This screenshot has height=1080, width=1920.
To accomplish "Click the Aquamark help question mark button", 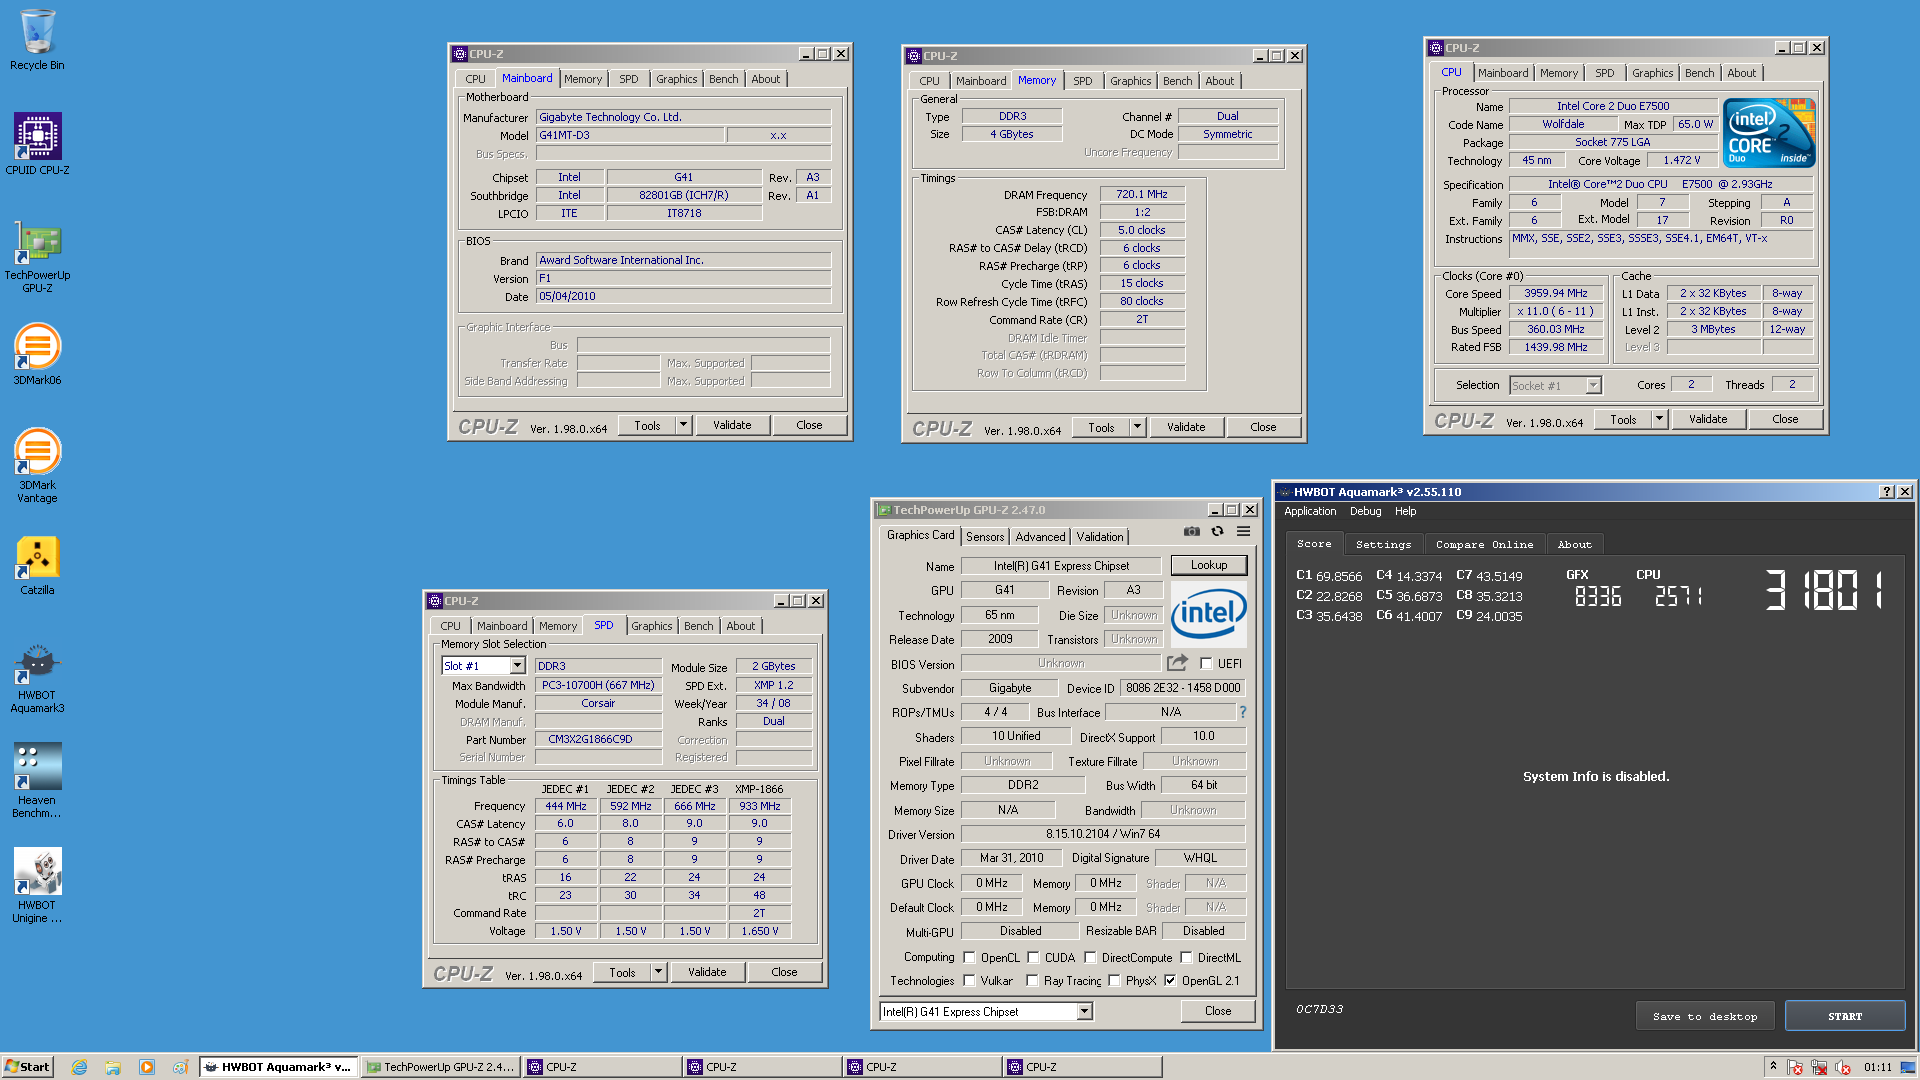I will point(1886,491).
